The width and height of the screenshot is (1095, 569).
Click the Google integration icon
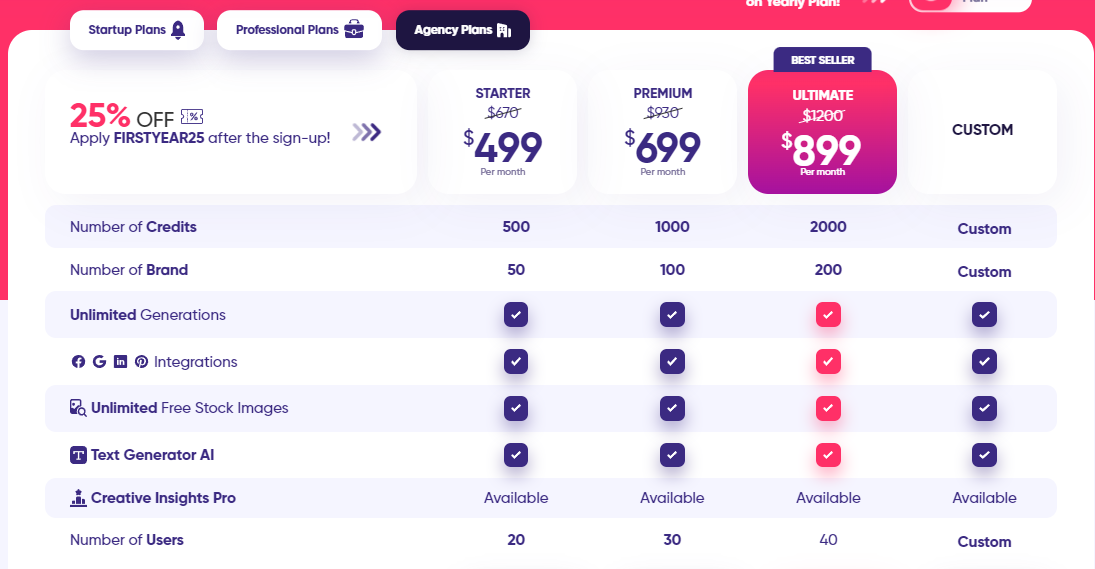(x=99, y=362)
